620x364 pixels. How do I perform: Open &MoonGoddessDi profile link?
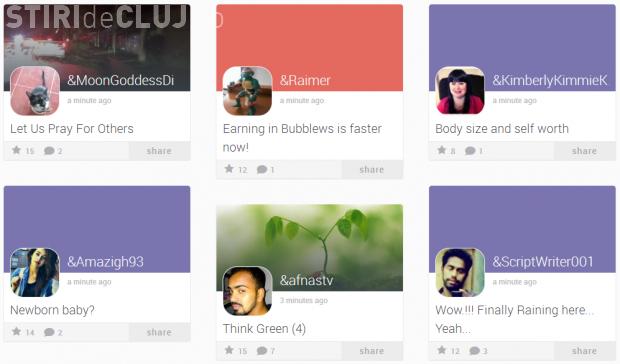click(121, 80)
